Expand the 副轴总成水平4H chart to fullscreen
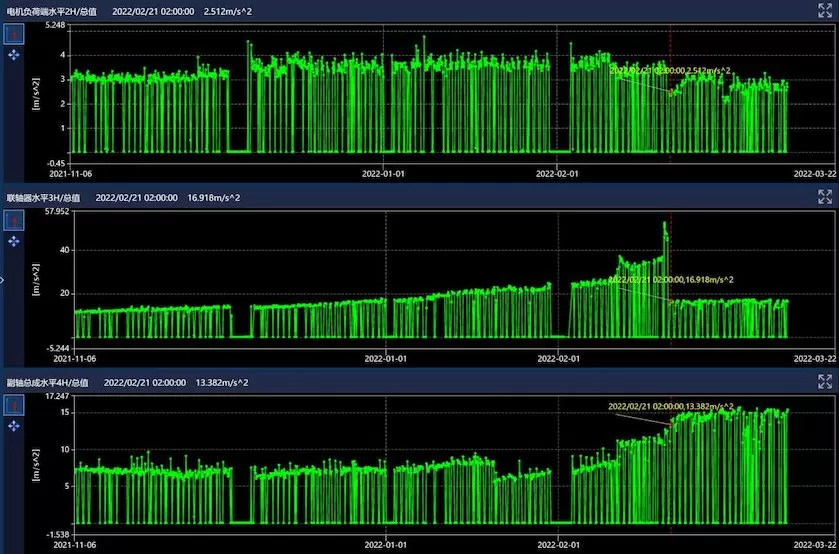The image size is (839, 554). click(x=825, y=381)
